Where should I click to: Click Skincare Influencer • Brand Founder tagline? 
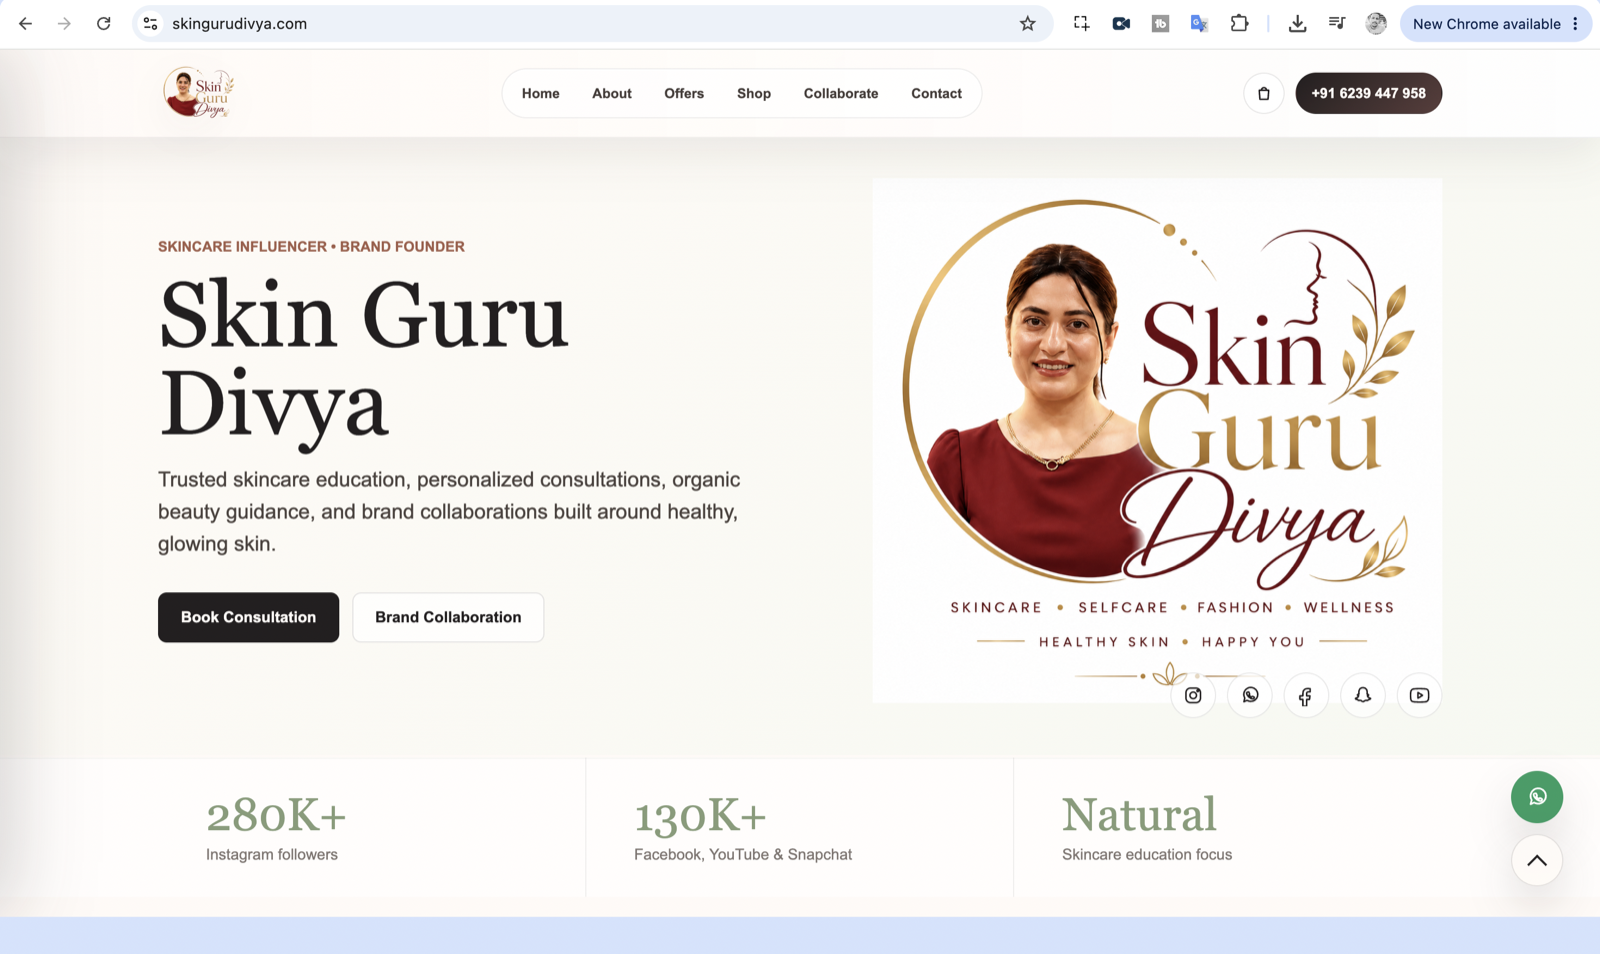coord(311,246)
